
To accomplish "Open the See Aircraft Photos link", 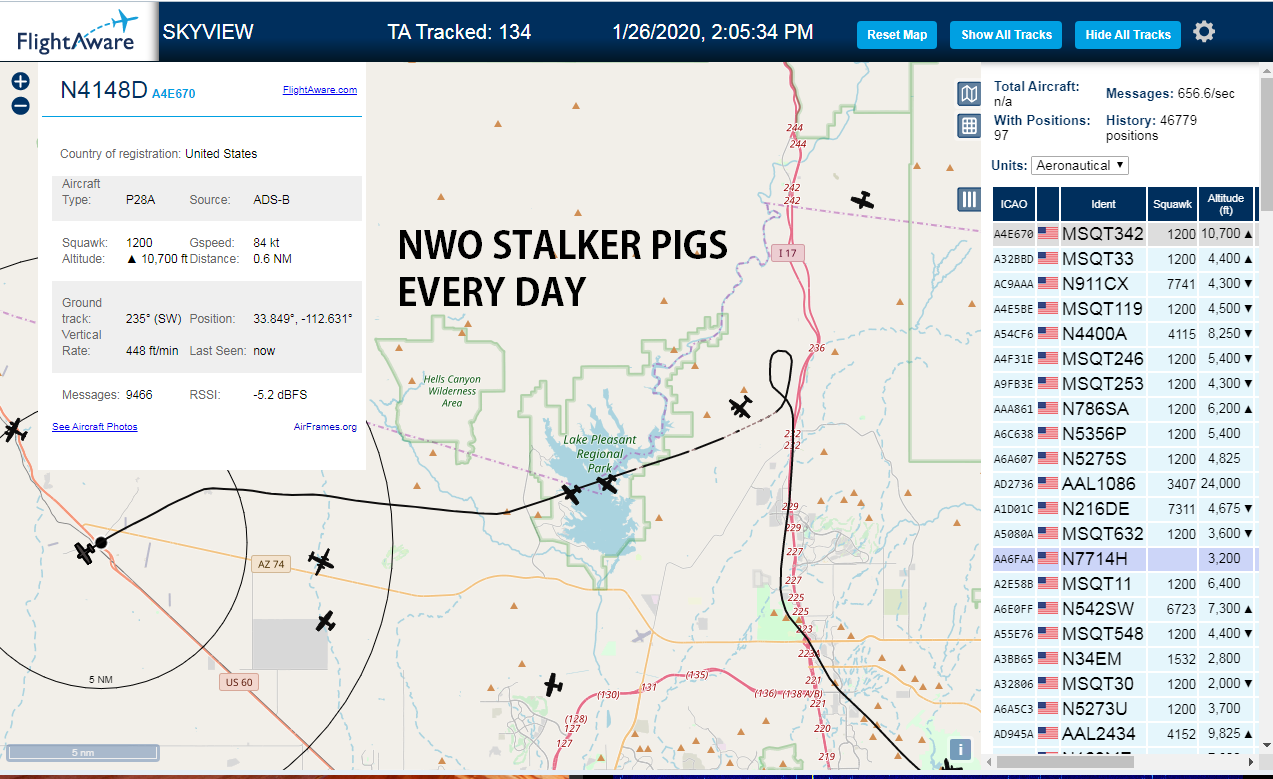I will pos(95,427).
